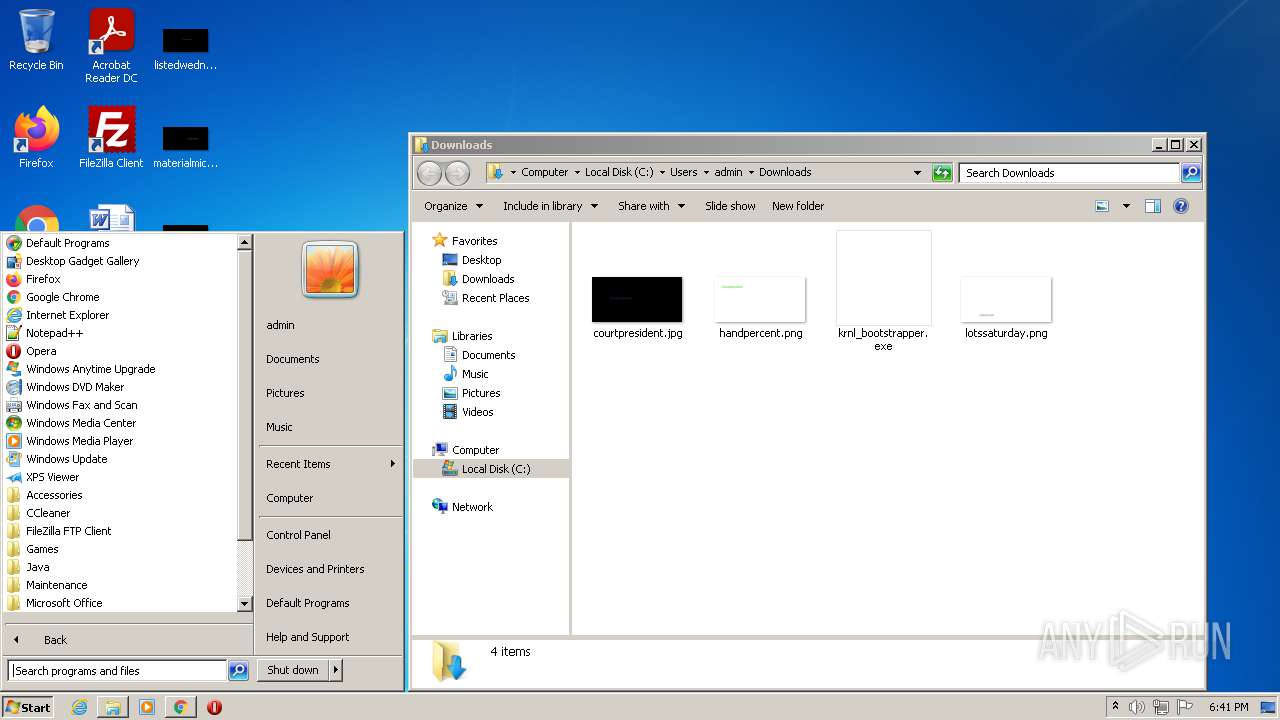
Task: Open Opera from Start menu
Action: point(41,351)
